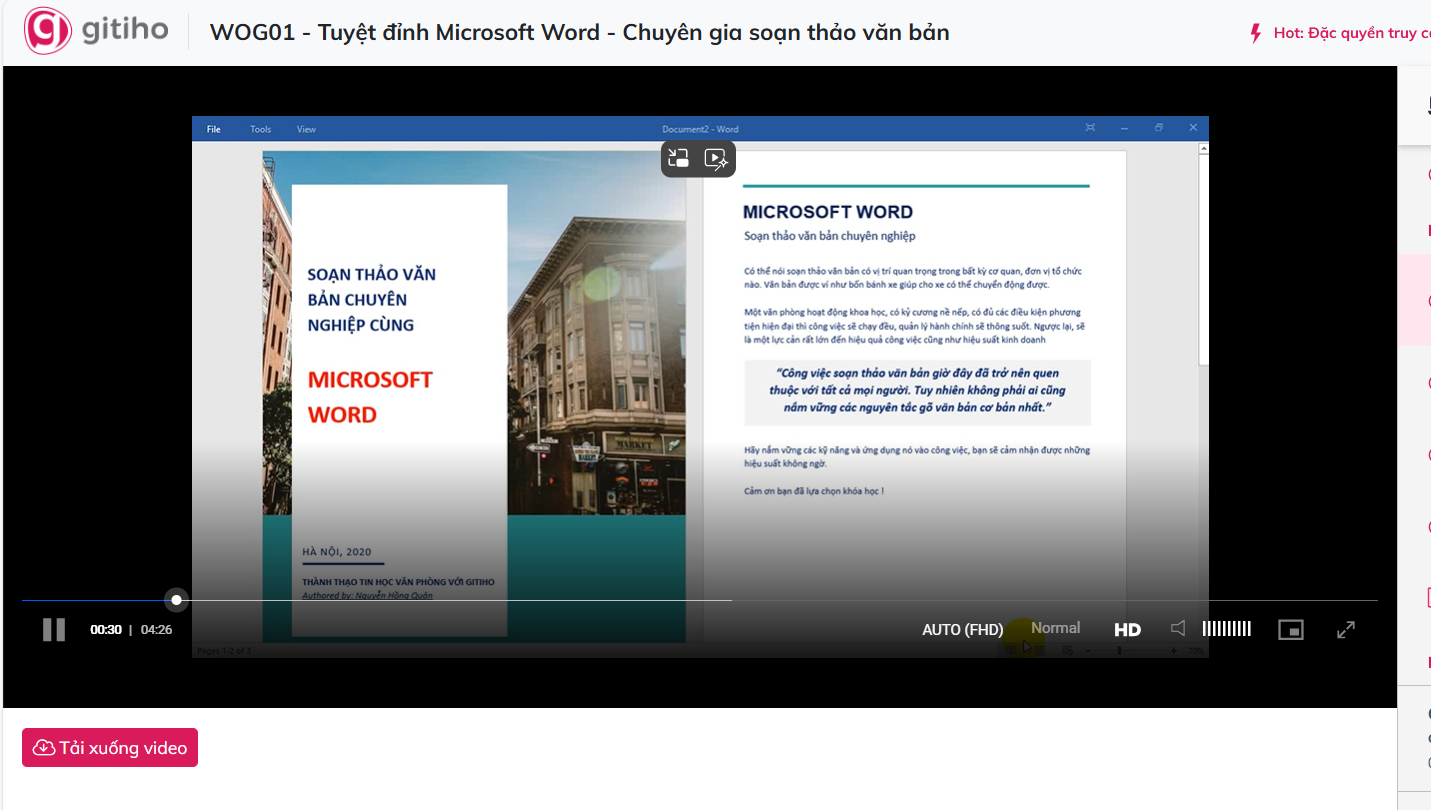This screenshot has height=810, width=1431.
Task: Click the Tải xuống video button
Action: pyautogui.click(x=110, y=748)
